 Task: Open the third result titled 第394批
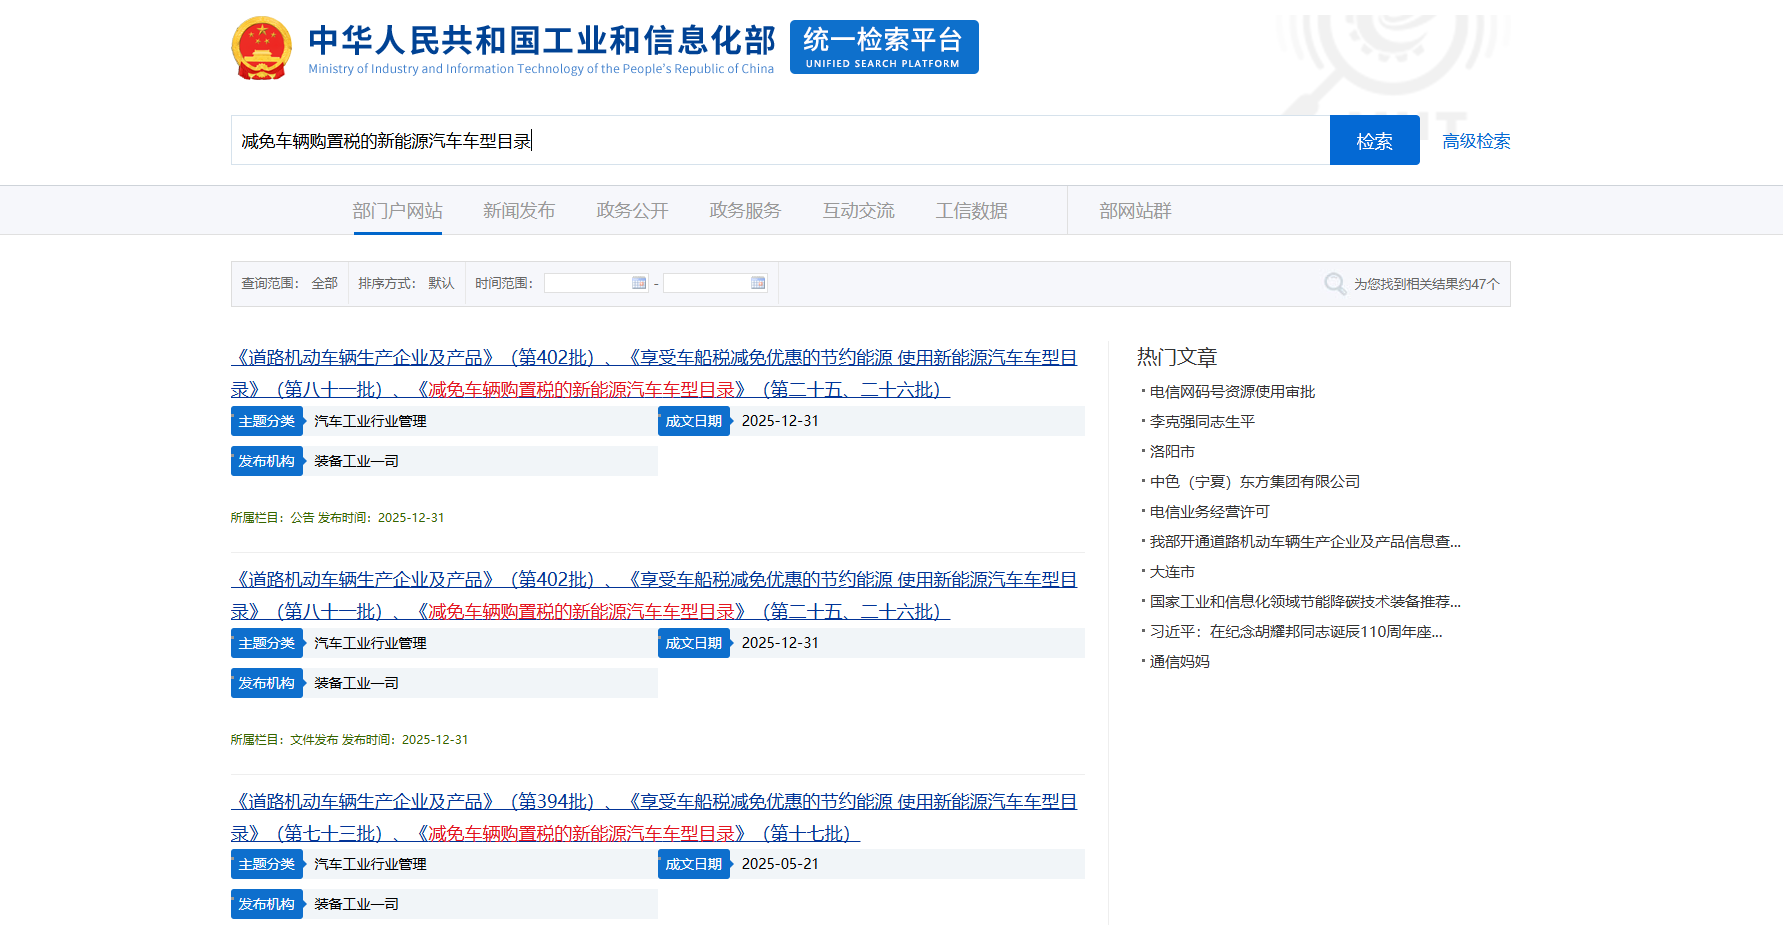(653, 802)
